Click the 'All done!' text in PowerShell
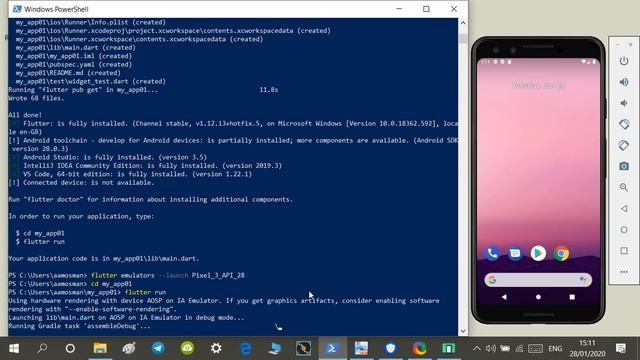Image resolution: width=640 pixels, height=360 pixels. 25,115
